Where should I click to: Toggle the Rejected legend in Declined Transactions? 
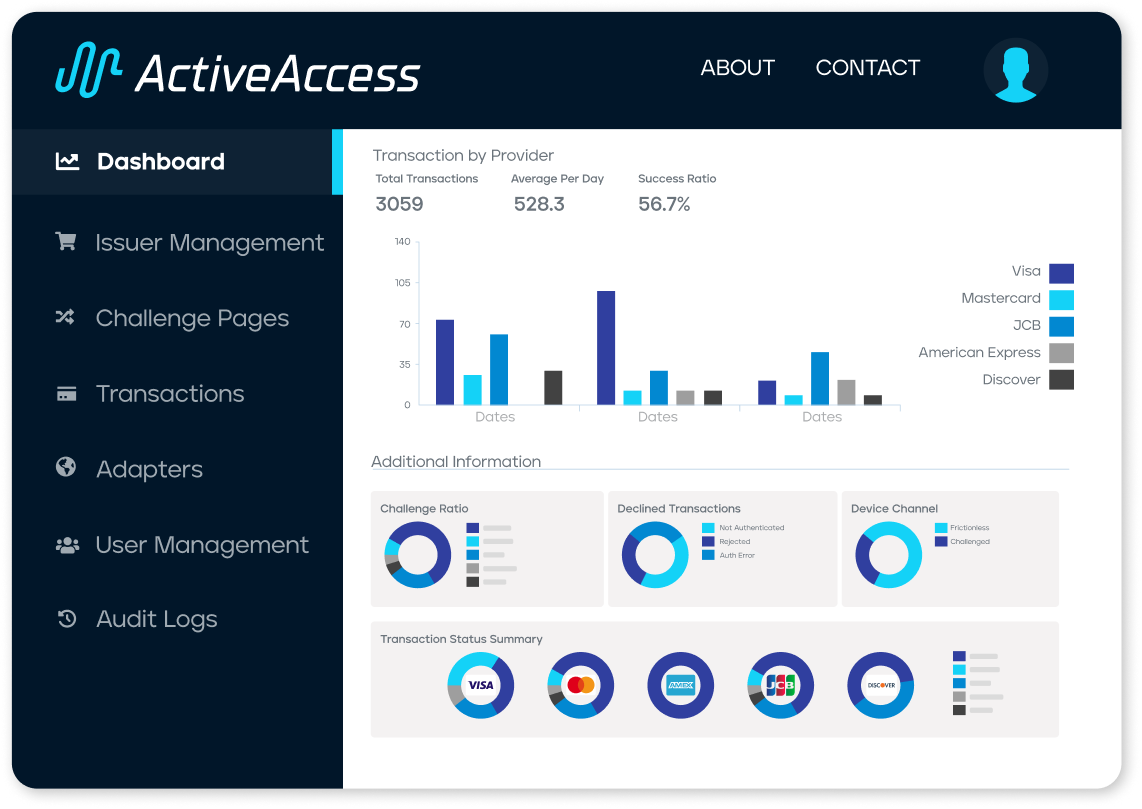(726, 541)
